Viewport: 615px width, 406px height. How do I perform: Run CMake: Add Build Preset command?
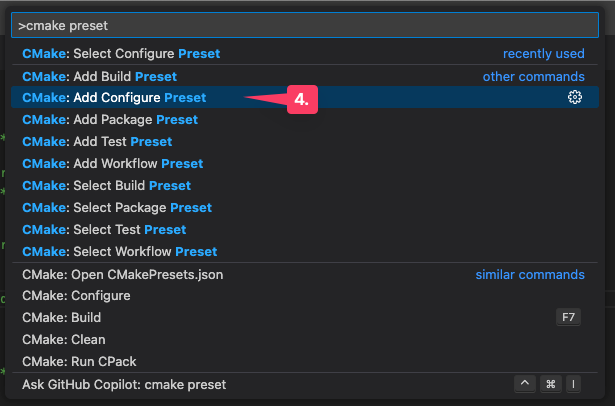click(x=99, y=76)
